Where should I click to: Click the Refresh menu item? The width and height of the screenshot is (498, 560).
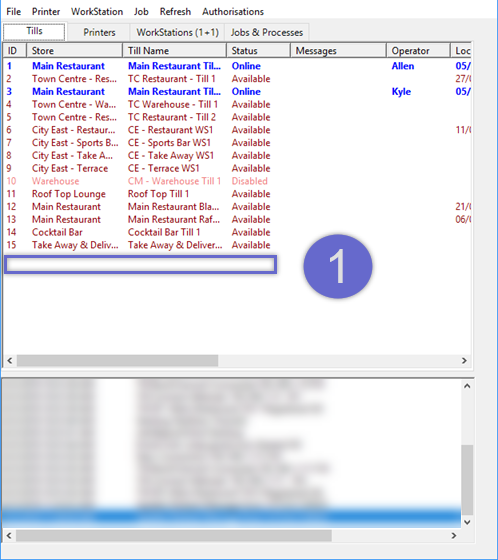click(x=175, y=11)
